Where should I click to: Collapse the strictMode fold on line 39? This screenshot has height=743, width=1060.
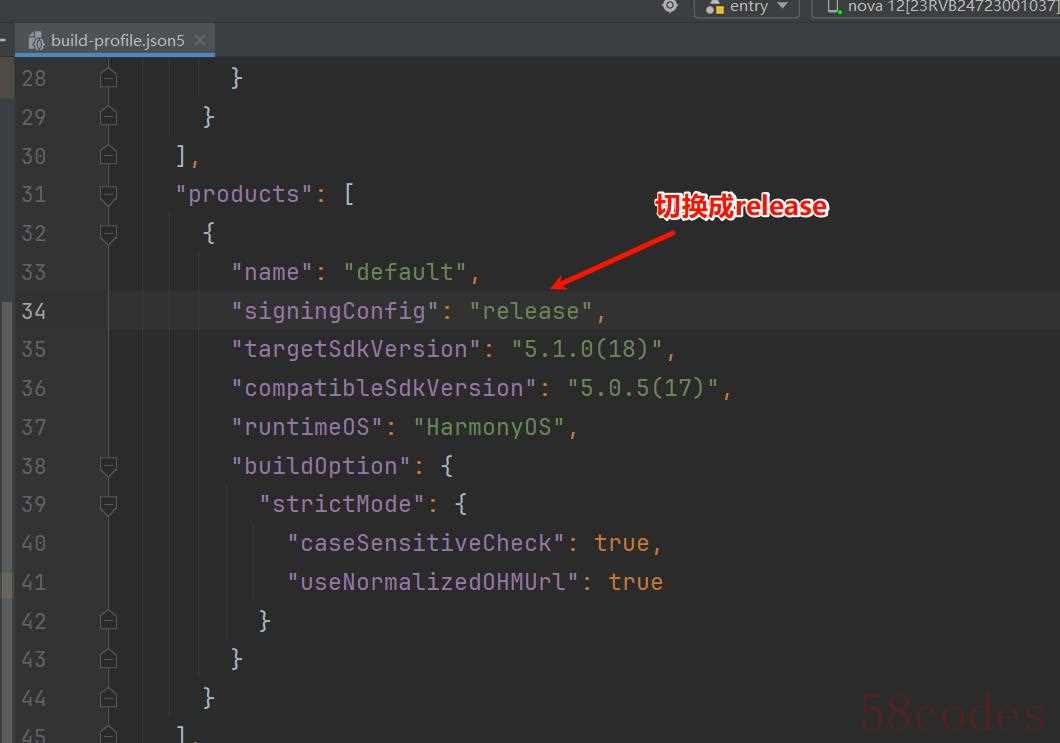(108, 505)
